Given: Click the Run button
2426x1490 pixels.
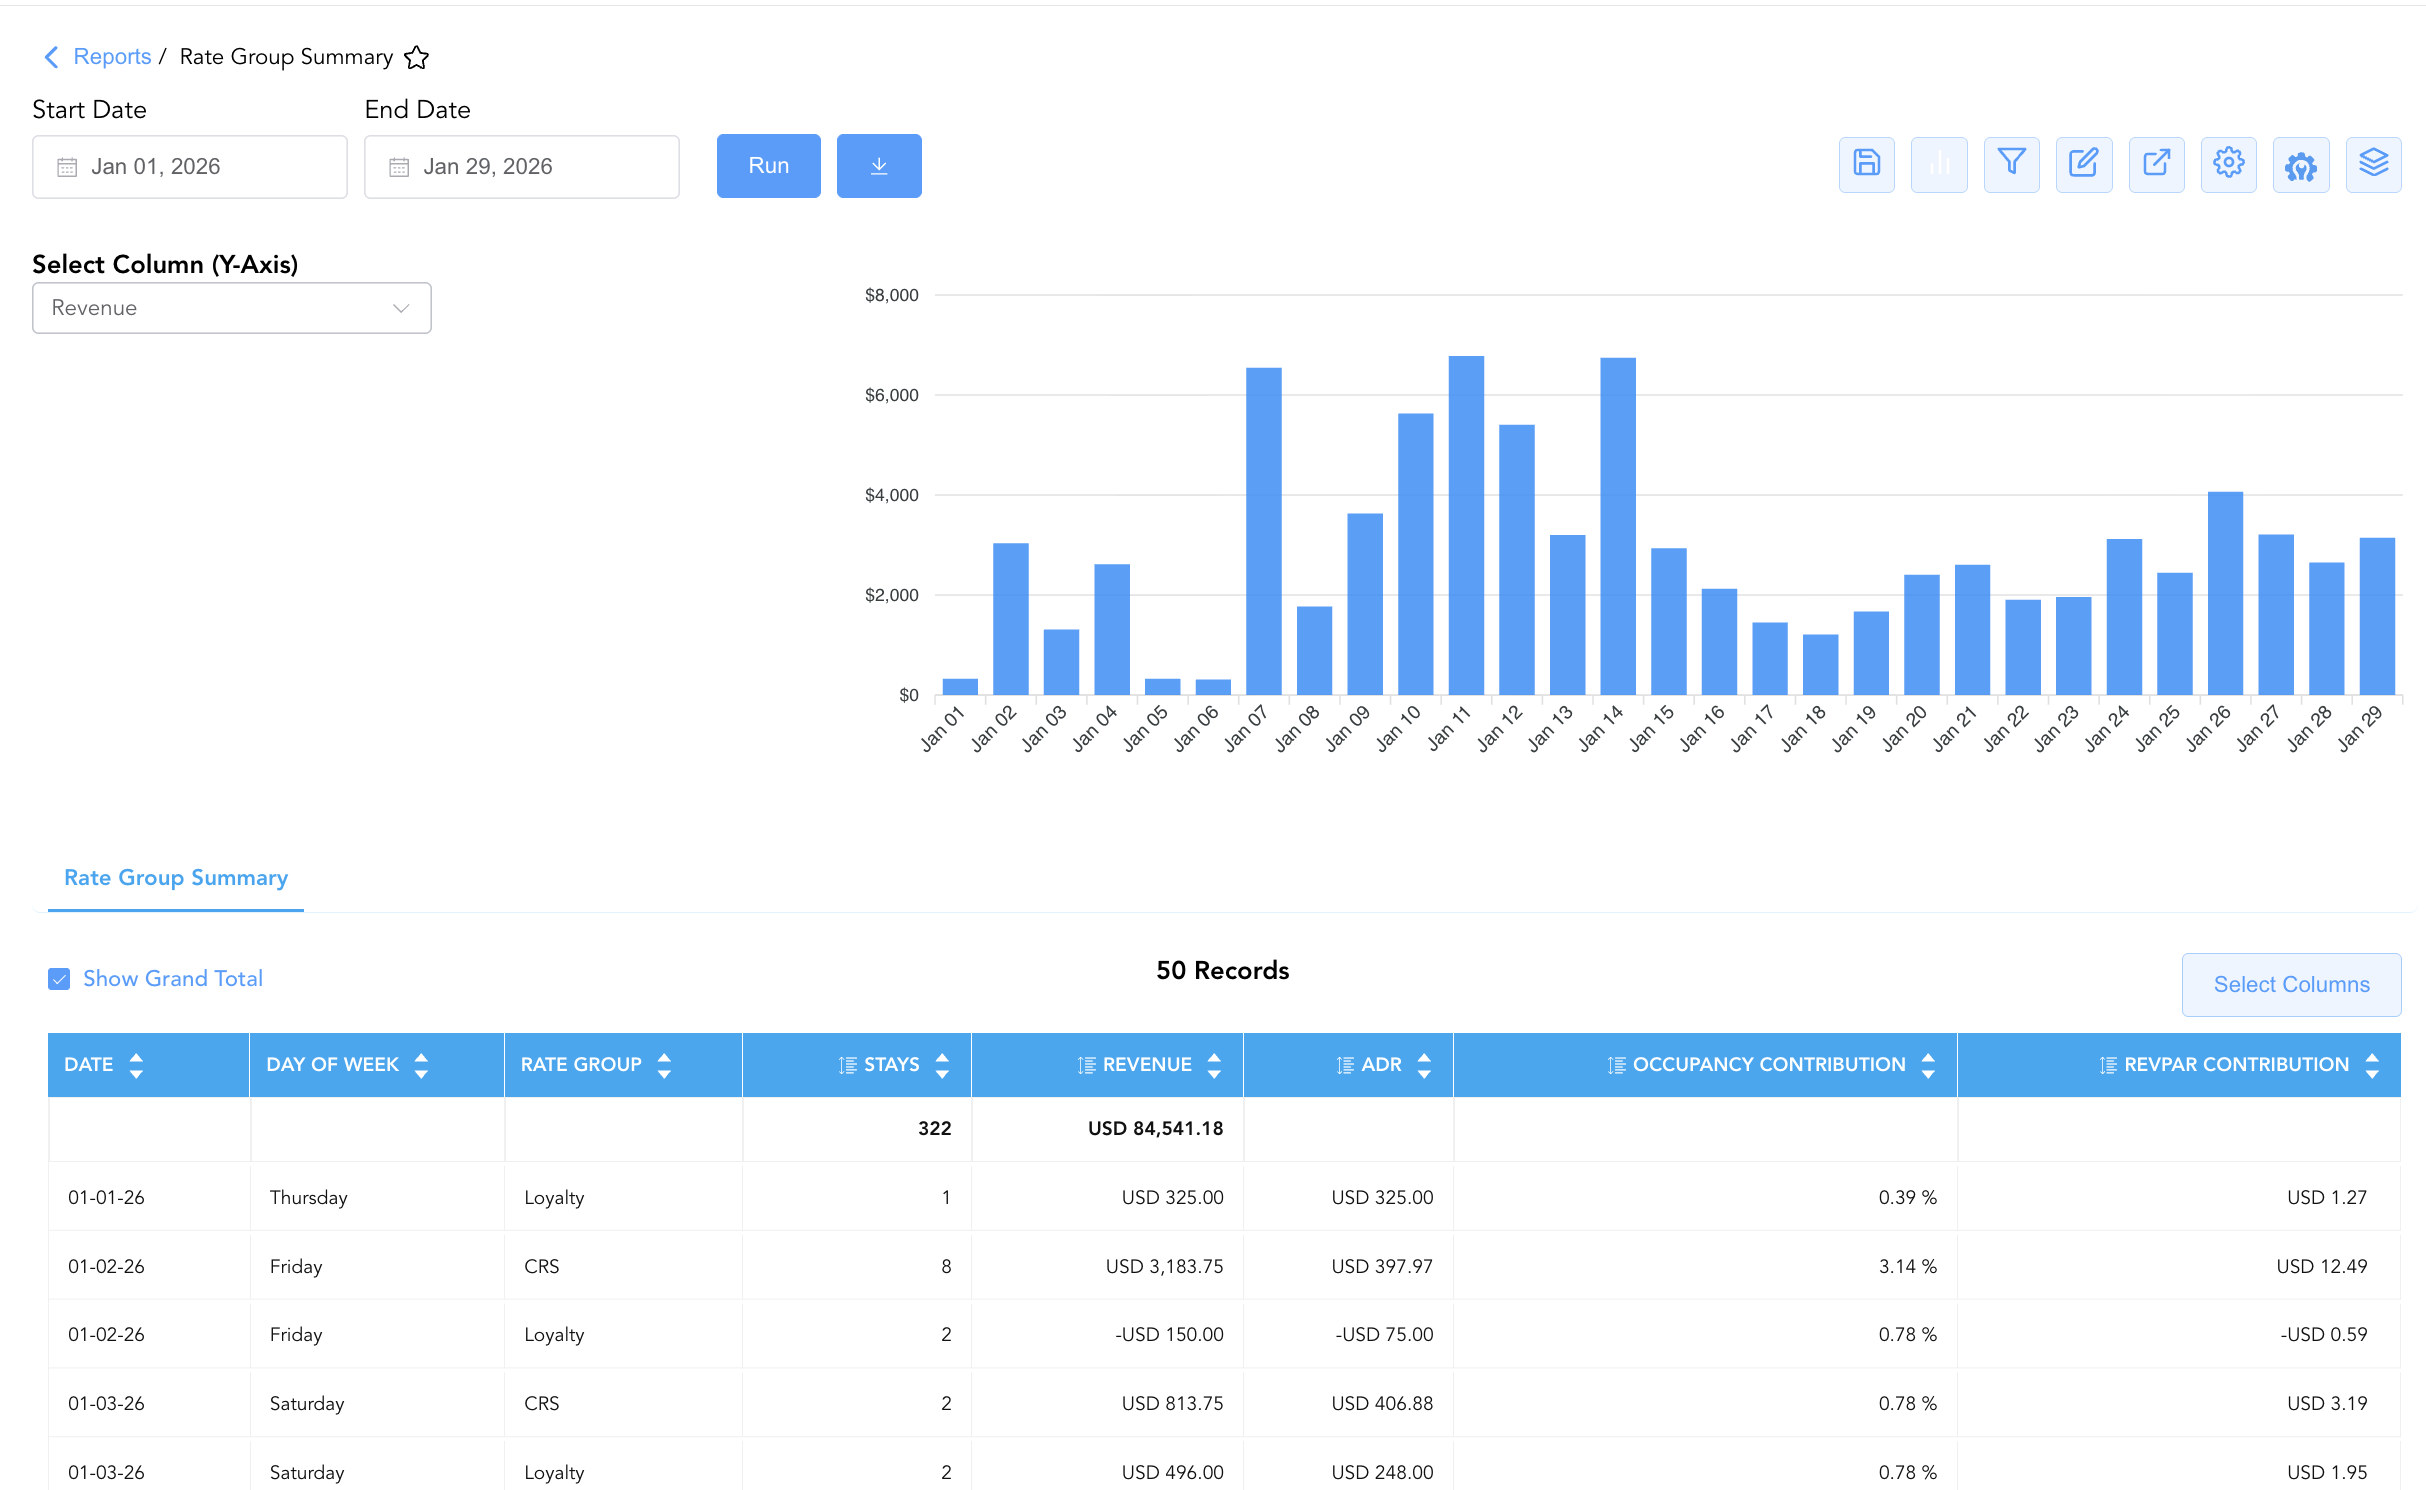Looking at the screenshot, I should pos(769,166).
